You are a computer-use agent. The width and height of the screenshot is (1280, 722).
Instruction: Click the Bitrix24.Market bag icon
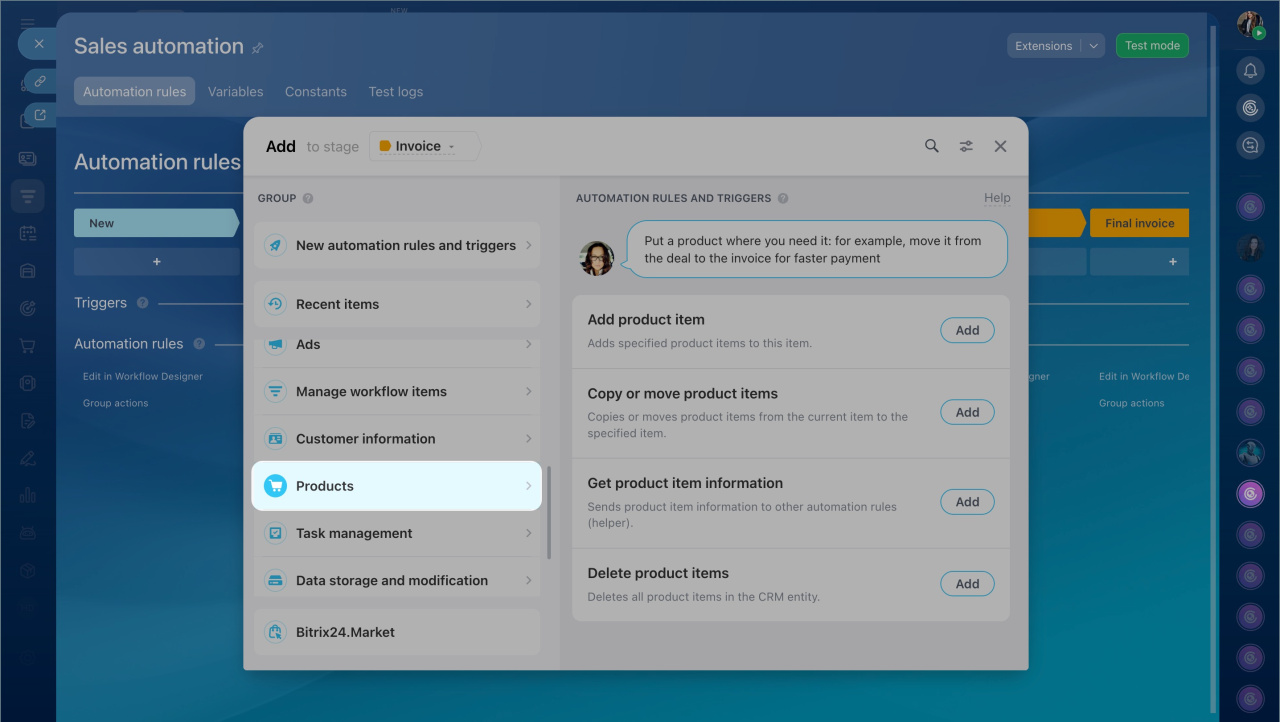275,632
